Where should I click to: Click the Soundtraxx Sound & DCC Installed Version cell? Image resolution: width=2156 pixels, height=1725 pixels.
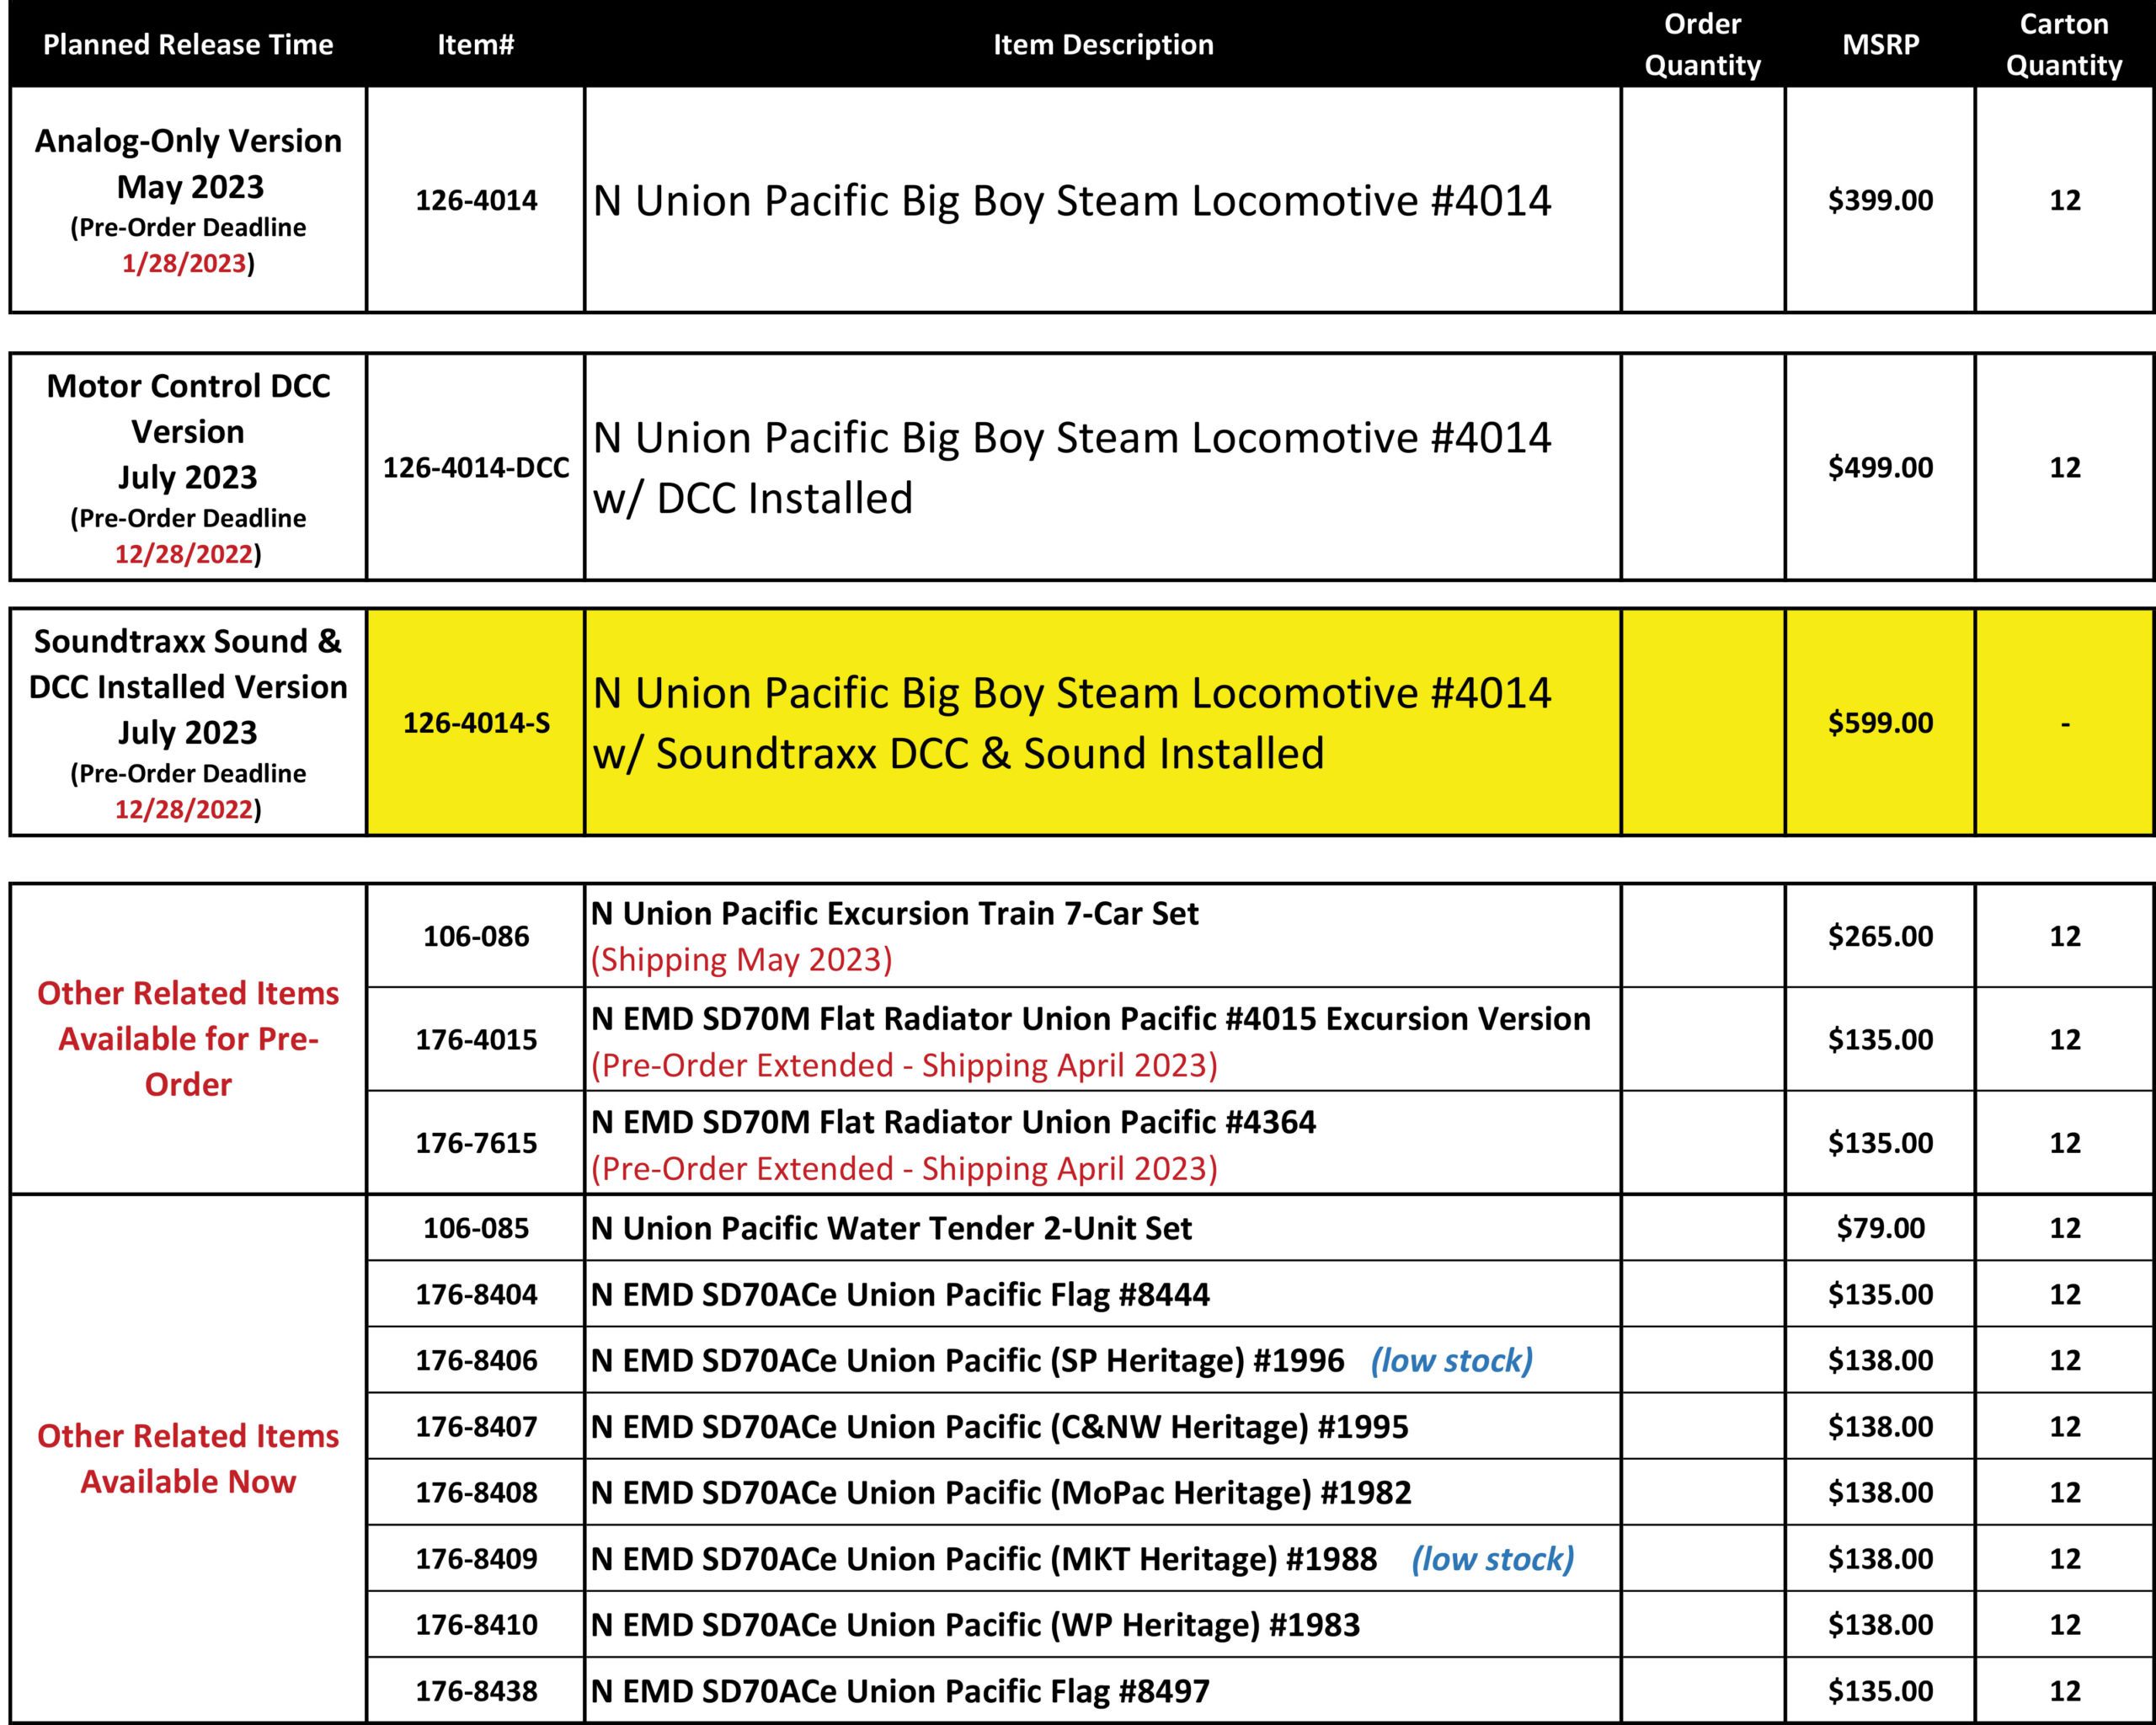point(188,722)
